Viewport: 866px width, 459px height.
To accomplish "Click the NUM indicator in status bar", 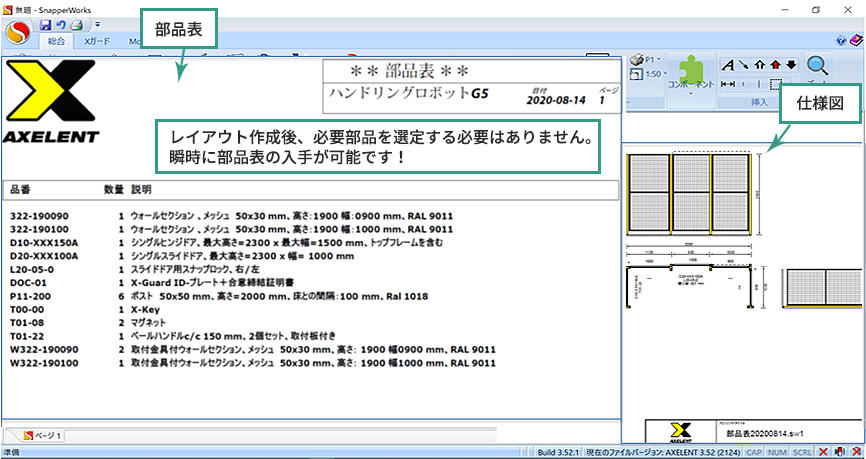I will pyautogui.click(x=777, y=452).
